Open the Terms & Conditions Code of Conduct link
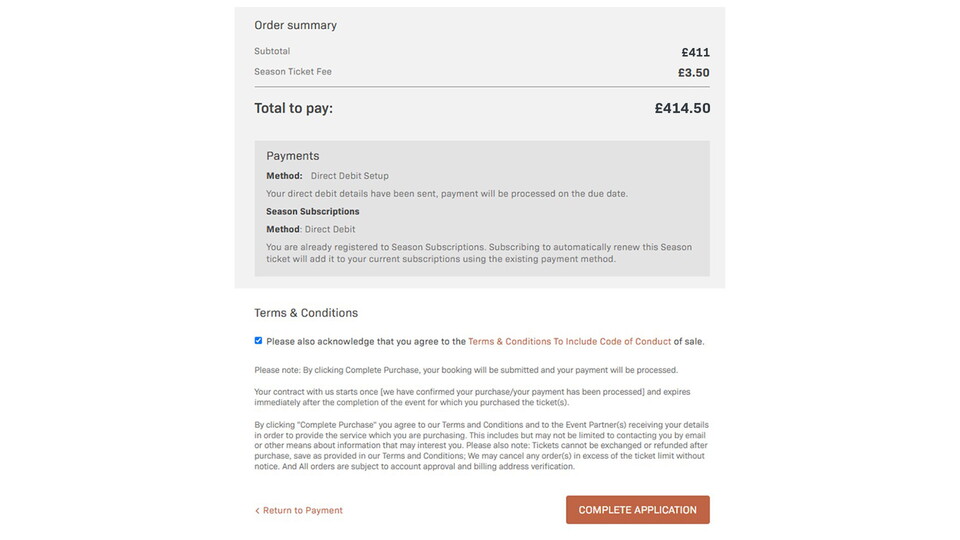 (x=569, y=342)
